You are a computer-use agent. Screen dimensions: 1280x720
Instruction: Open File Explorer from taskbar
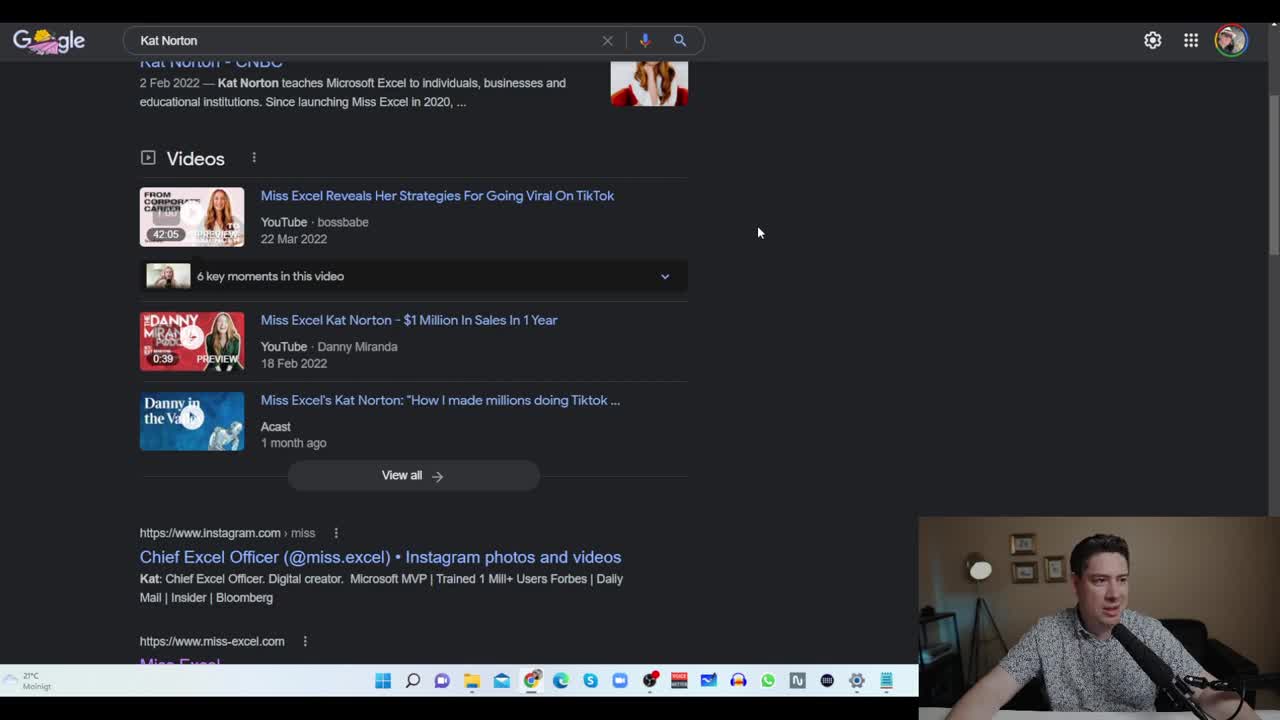[x=472, y=681]
